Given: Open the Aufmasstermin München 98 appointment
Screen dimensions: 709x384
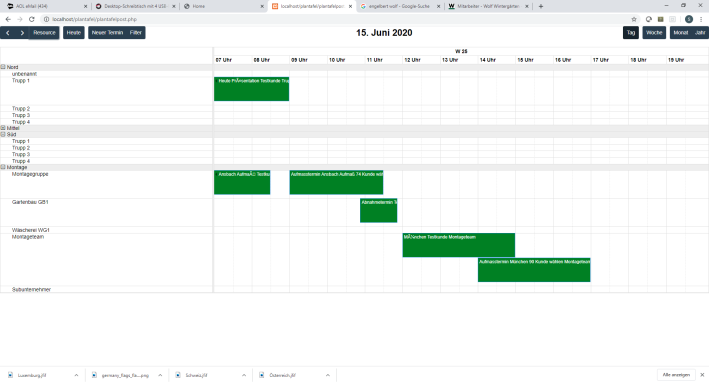Looking at the screenshot, I should (534, 270).
